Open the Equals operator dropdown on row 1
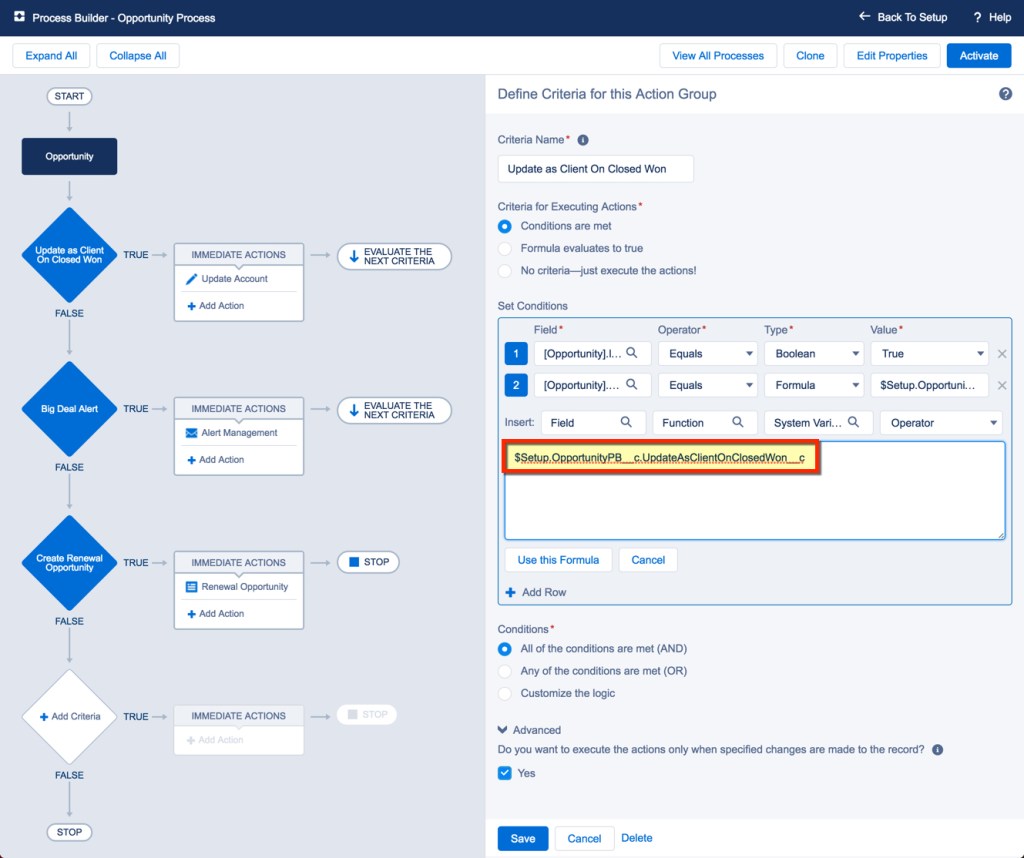1024x858 pixels. coord(707,353)
